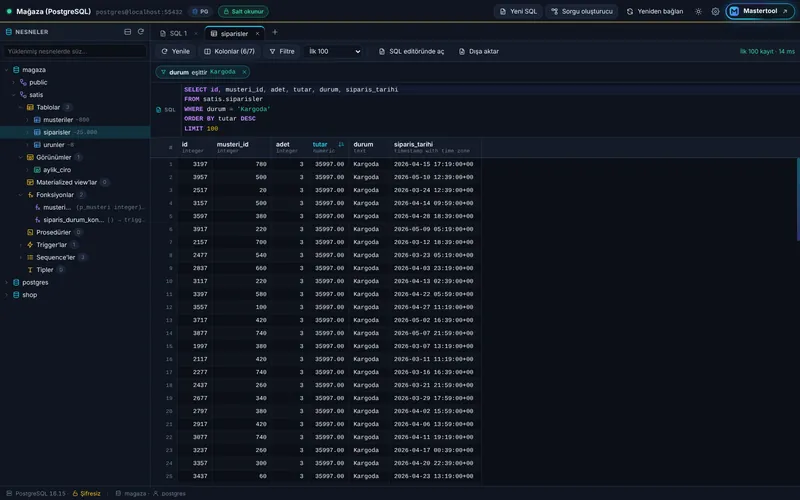Select the musteri... (p_musteri integer) function
The height and width of the screenshot is (500, 800).
75,207
